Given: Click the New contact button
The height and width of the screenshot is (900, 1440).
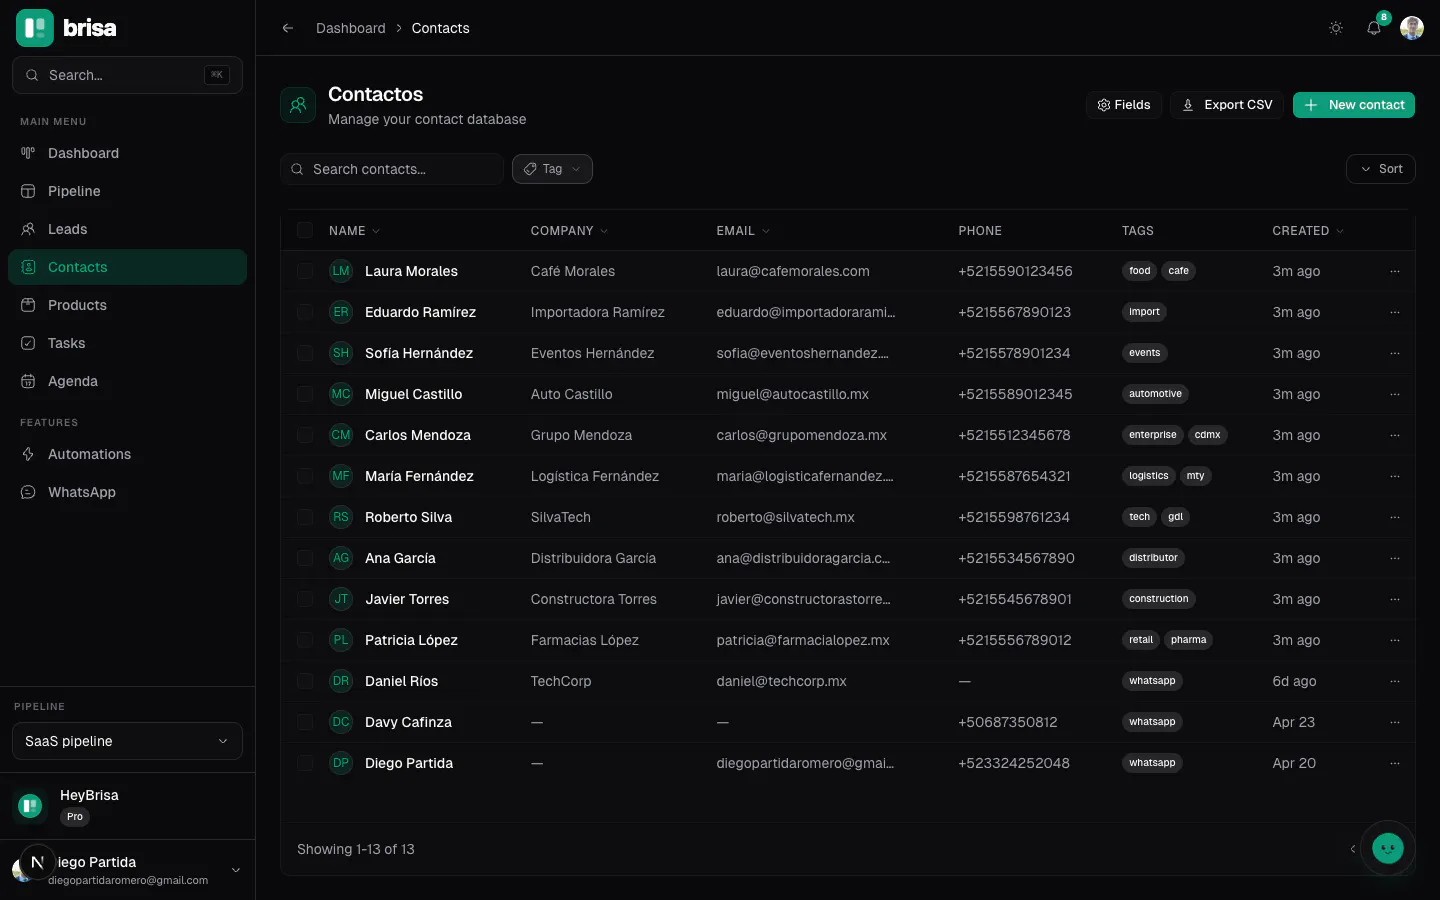Looking at the screenshot, I should [1353, 105].
